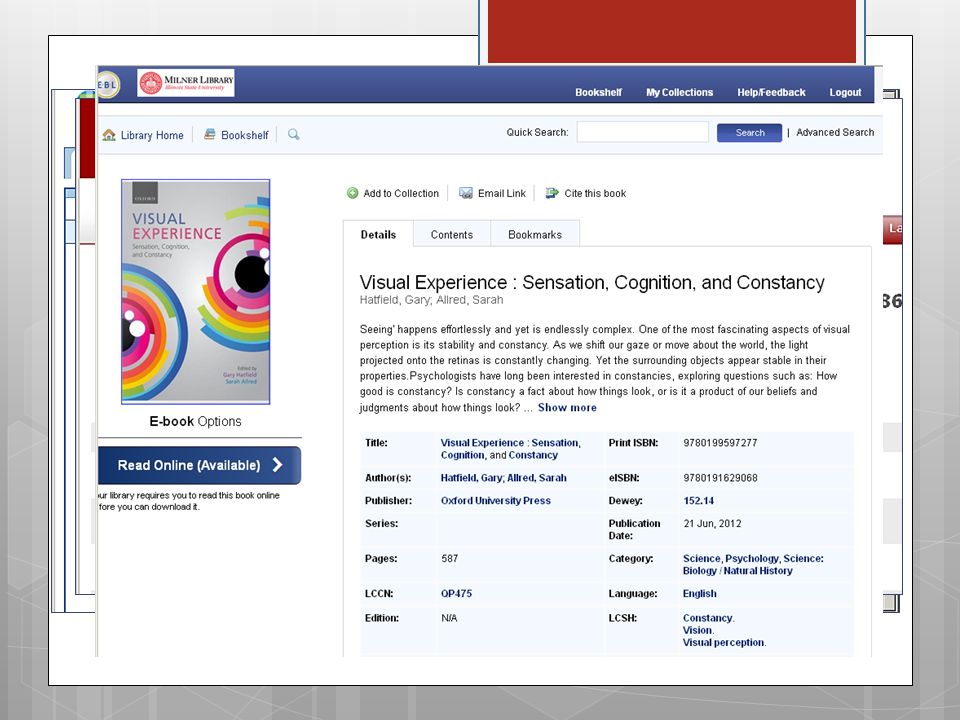Viewport: 960px width, 720px height.
Task: Click the gray author line under the title
Action: pyautogui.click(x=432, y=300)
